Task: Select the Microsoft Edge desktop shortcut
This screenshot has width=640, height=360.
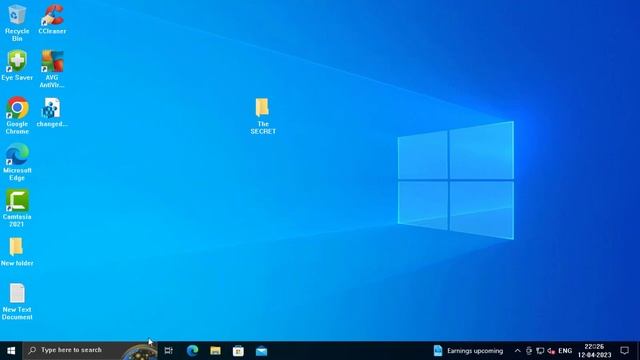Action: pos(17,162)
